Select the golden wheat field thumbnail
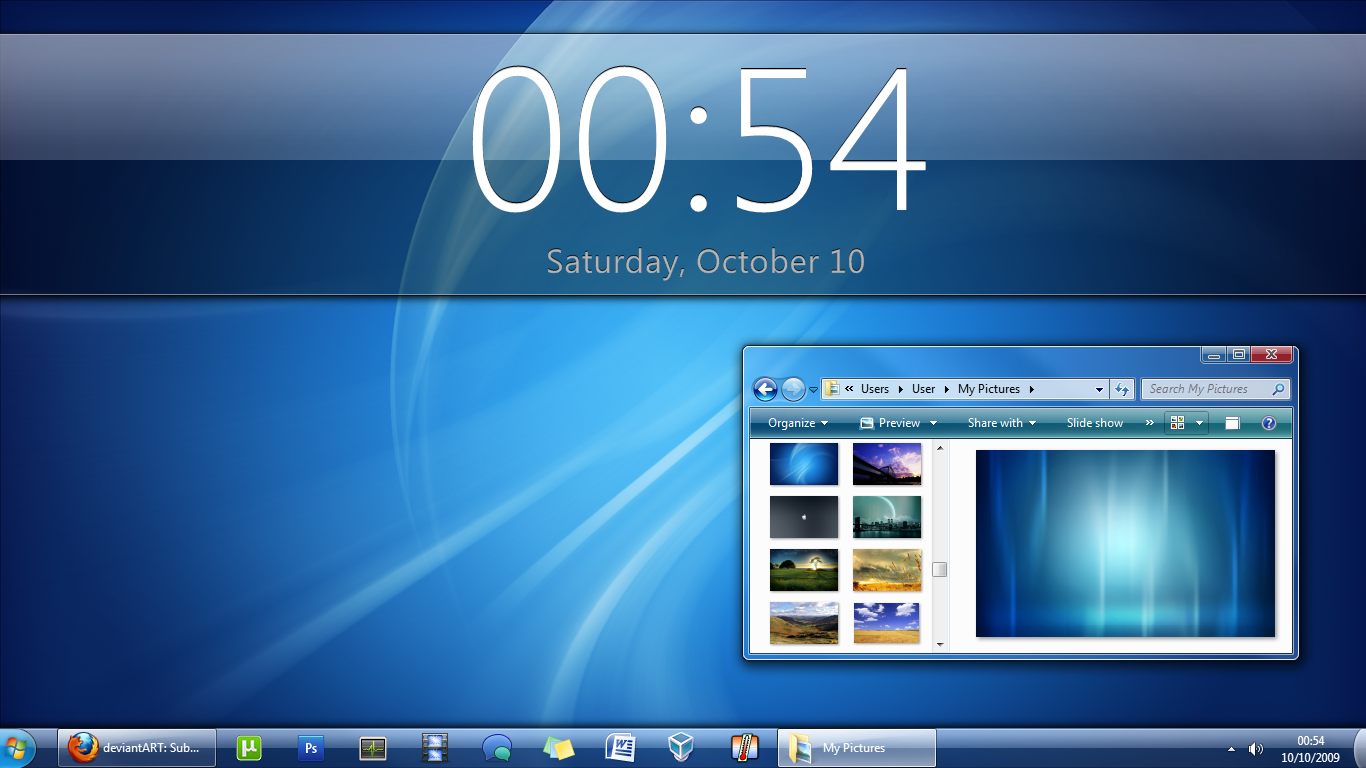This screenshot has width=1366, height=768. click(887, 570)
